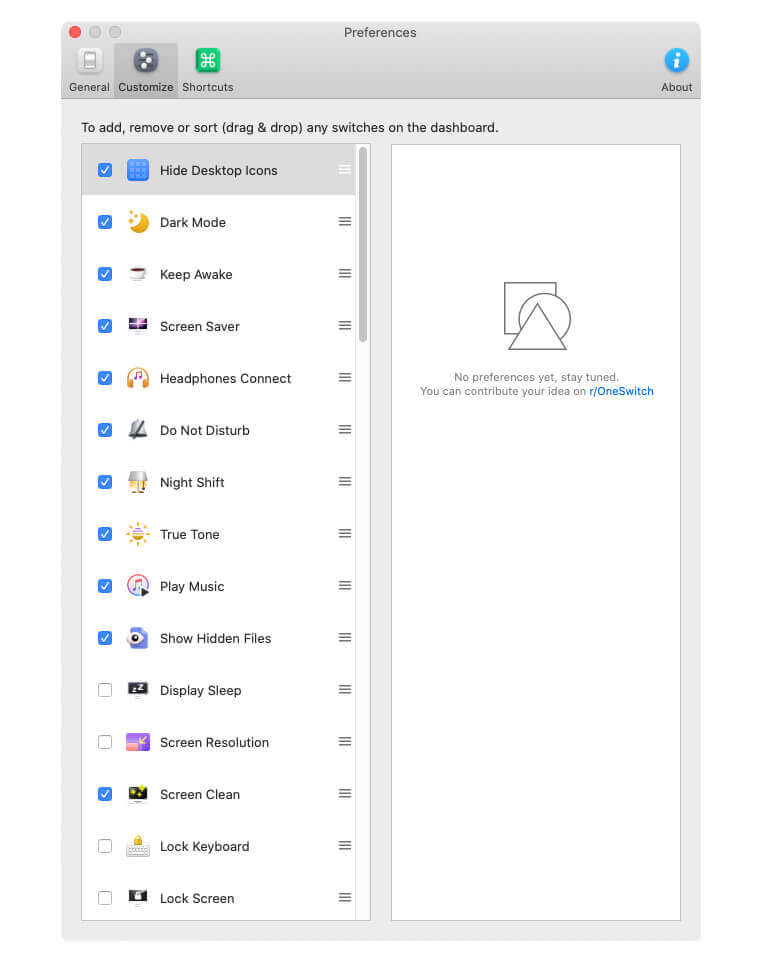Click the Dark Mode moon icon
762x963 pixels.
pyautogui.click(x=138, y=222)
